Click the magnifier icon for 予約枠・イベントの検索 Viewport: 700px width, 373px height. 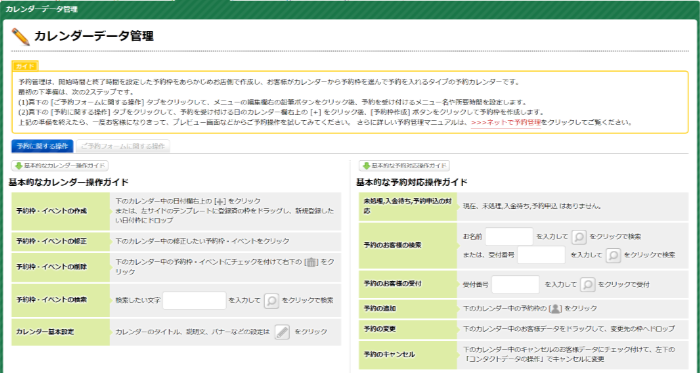[271, 301]
